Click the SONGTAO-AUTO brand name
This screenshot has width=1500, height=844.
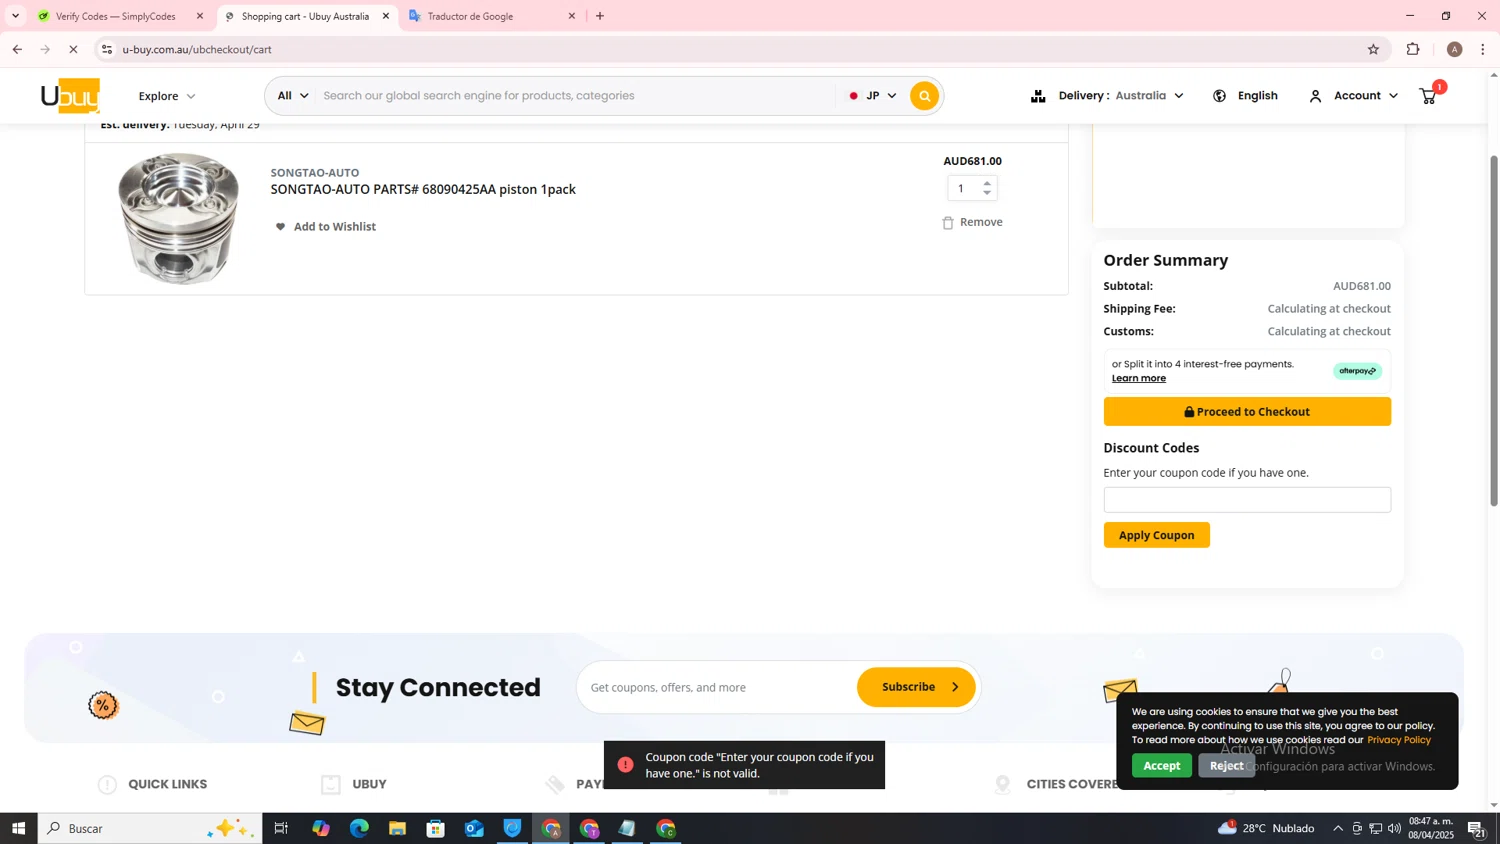pos(315,173)
